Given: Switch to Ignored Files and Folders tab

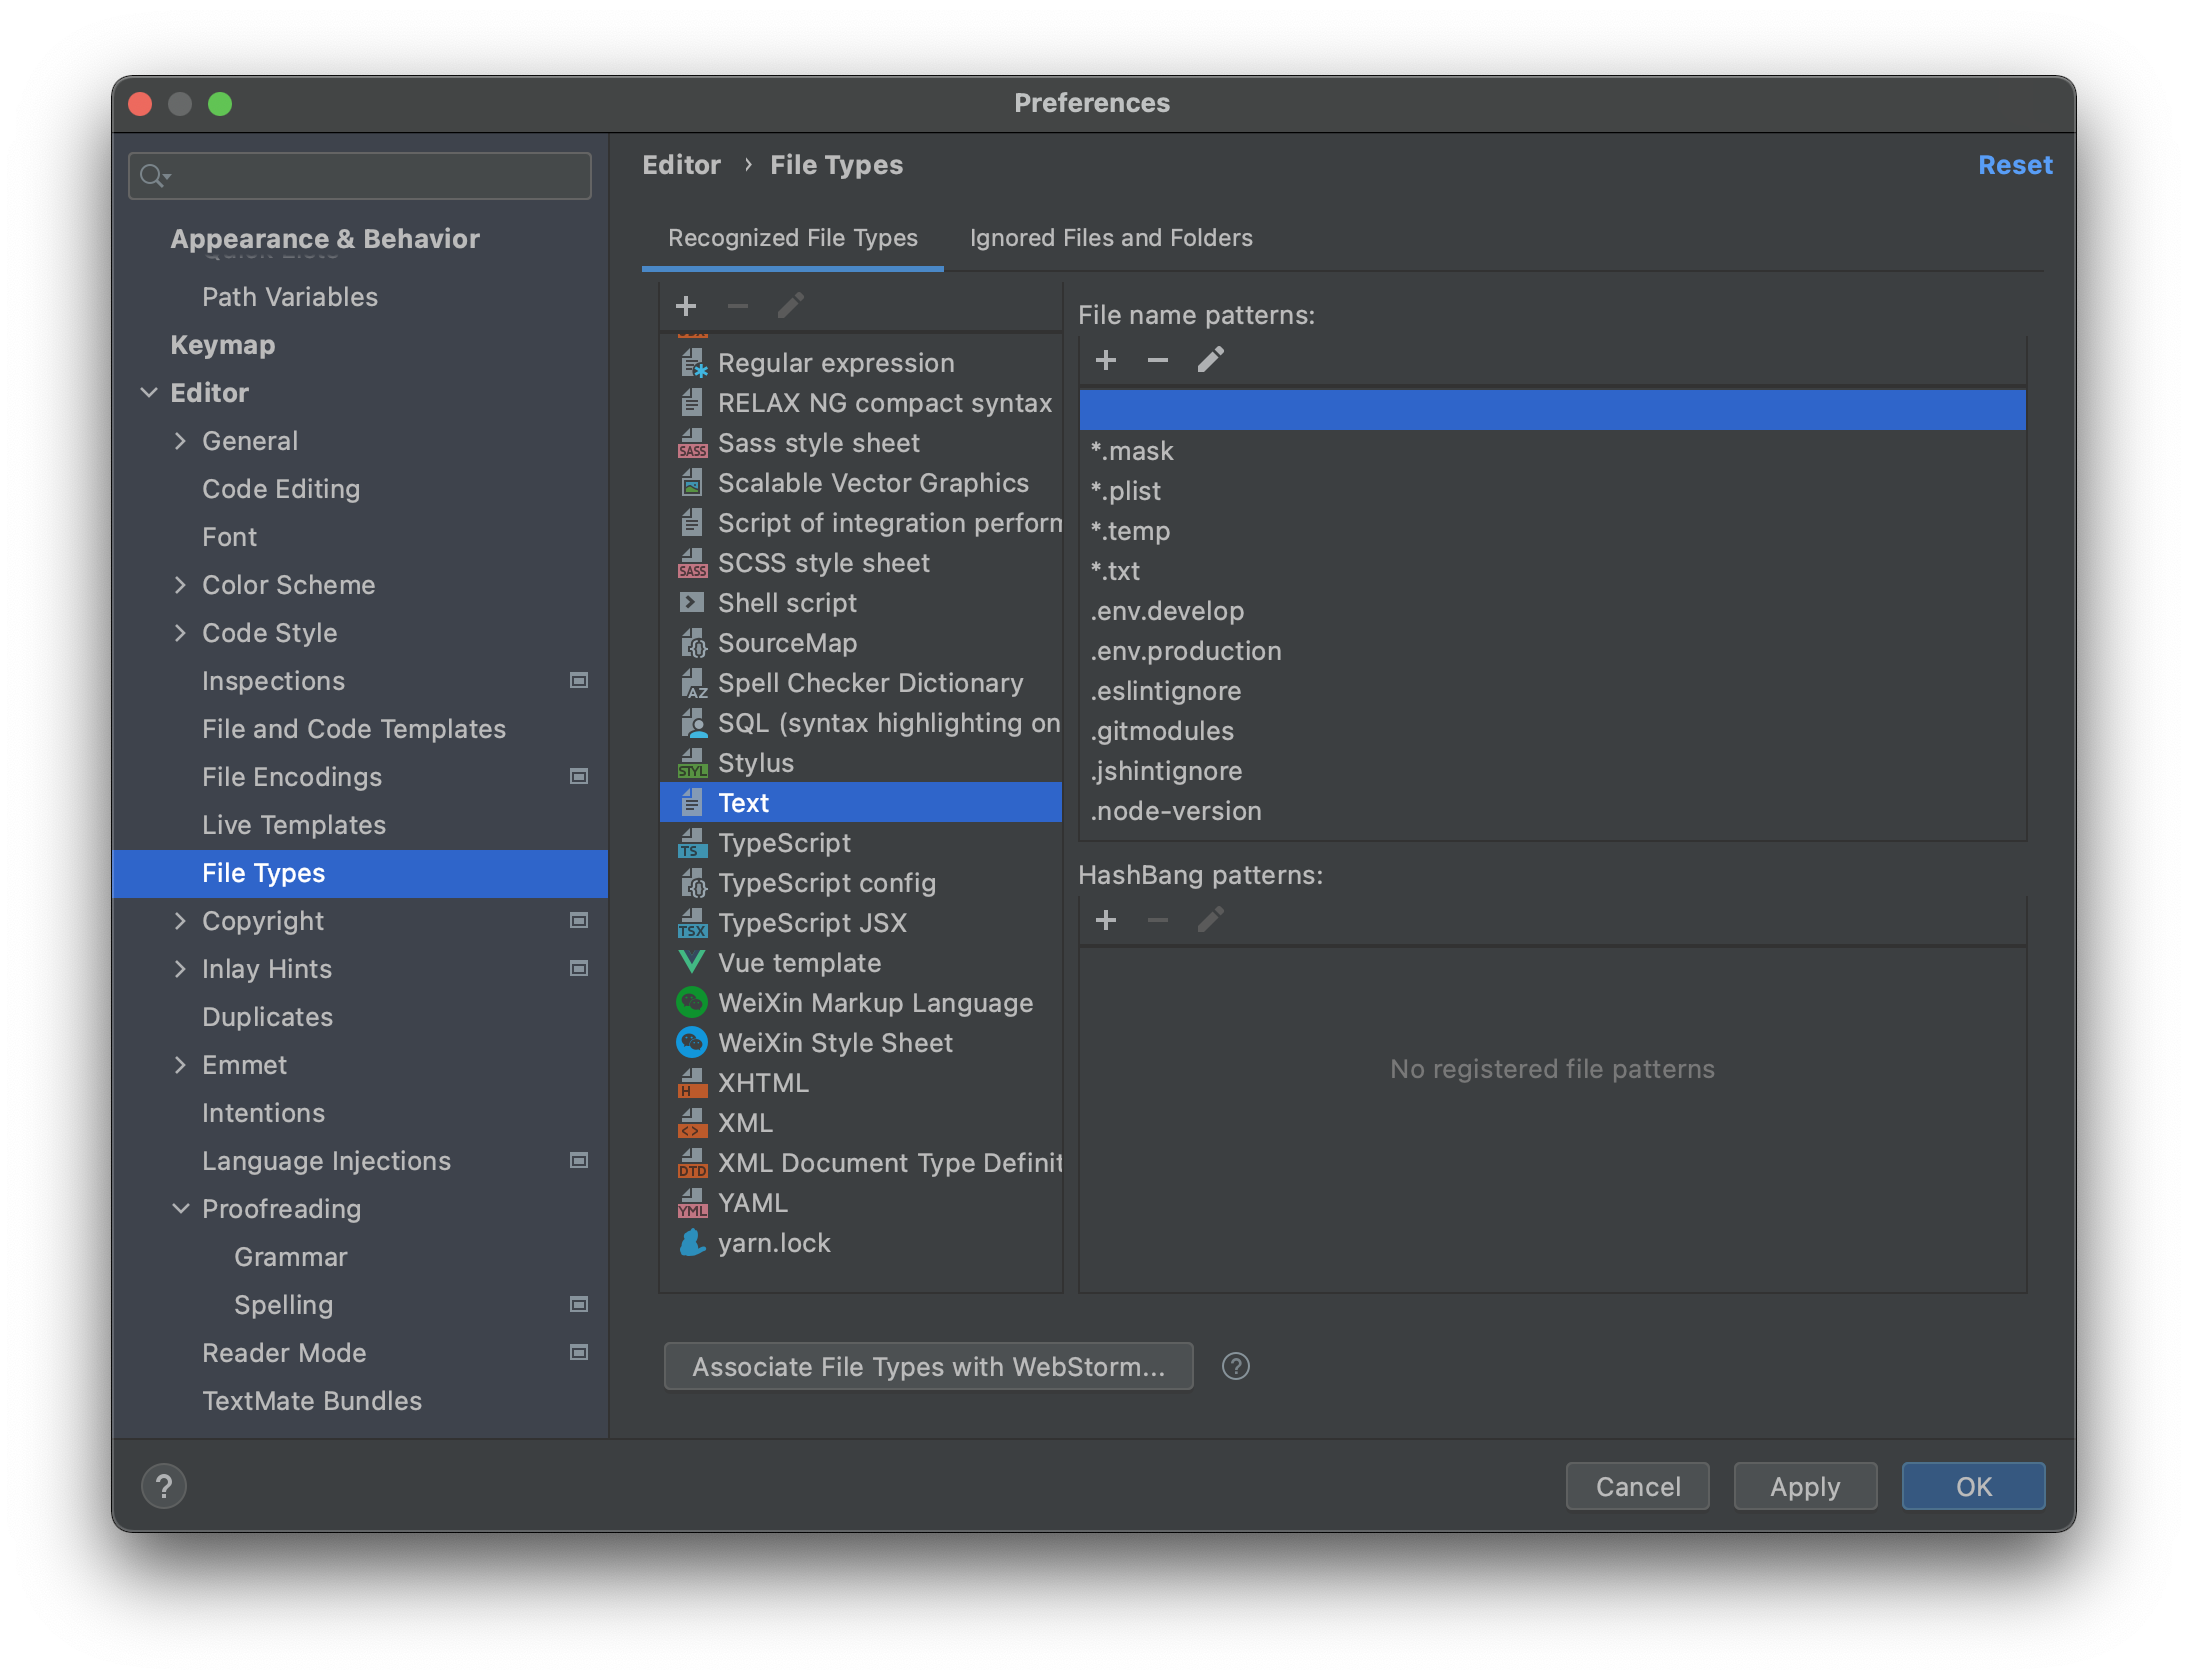Looking at the screenshot, I should pyautogui.click(x=1110, y=238).
